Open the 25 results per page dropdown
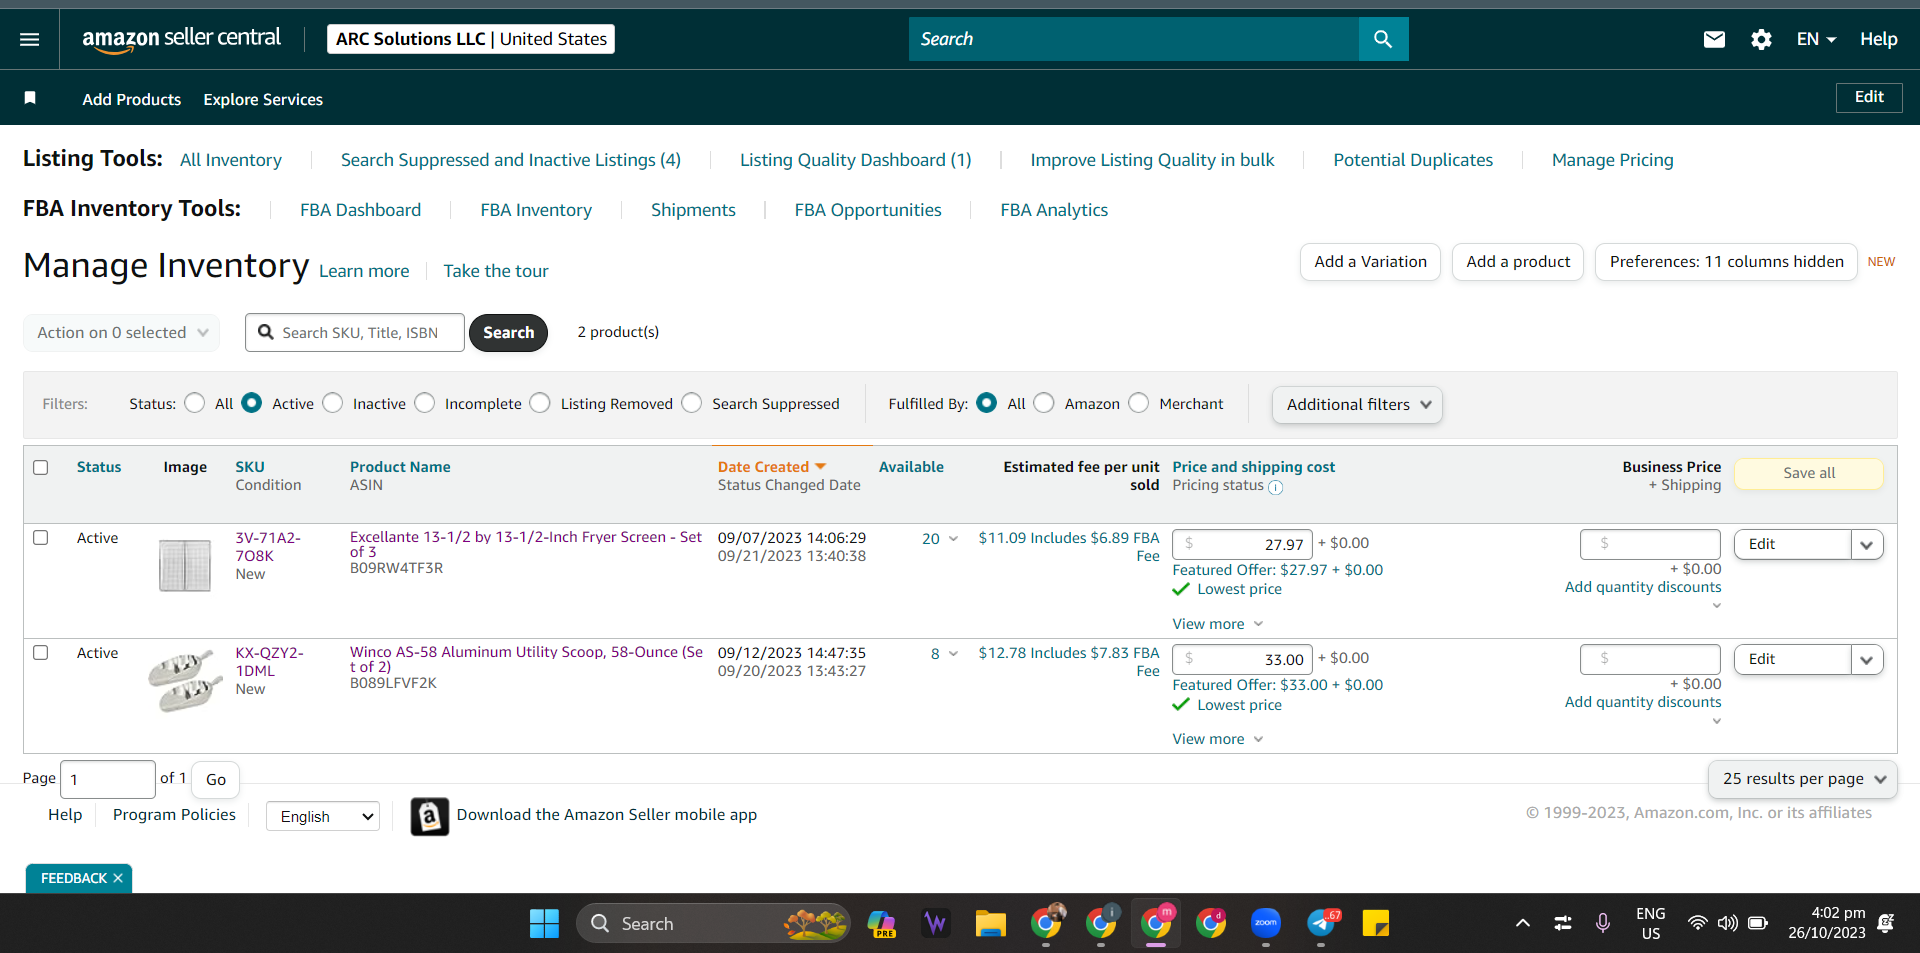 1803,779
